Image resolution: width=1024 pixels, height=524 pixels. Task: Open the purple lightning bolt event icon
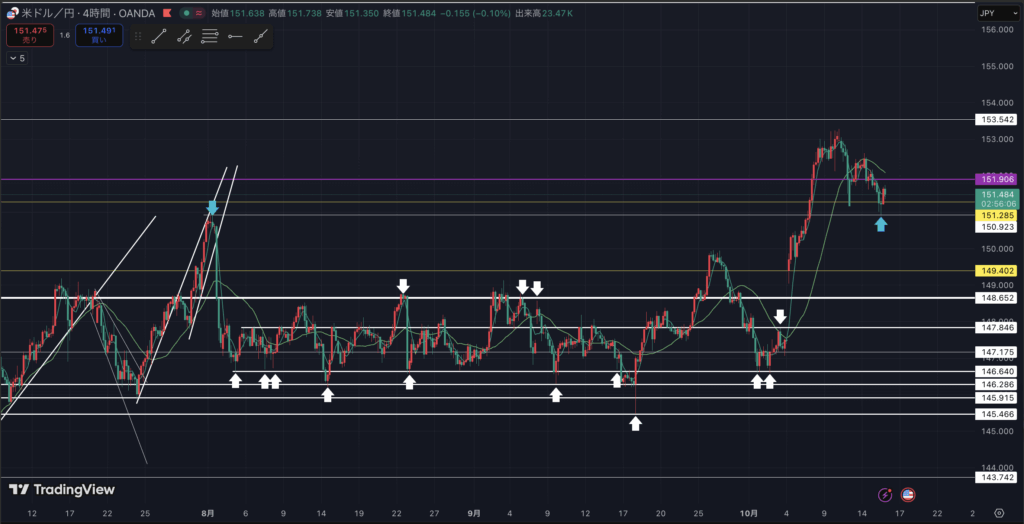coord(885,494)
